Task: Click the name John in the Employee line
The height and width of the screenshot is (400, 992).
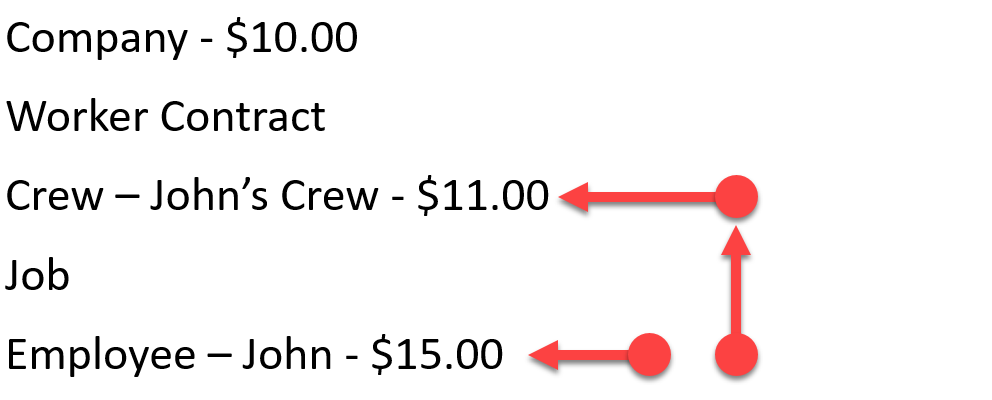Action: click(x=287, y=355)
